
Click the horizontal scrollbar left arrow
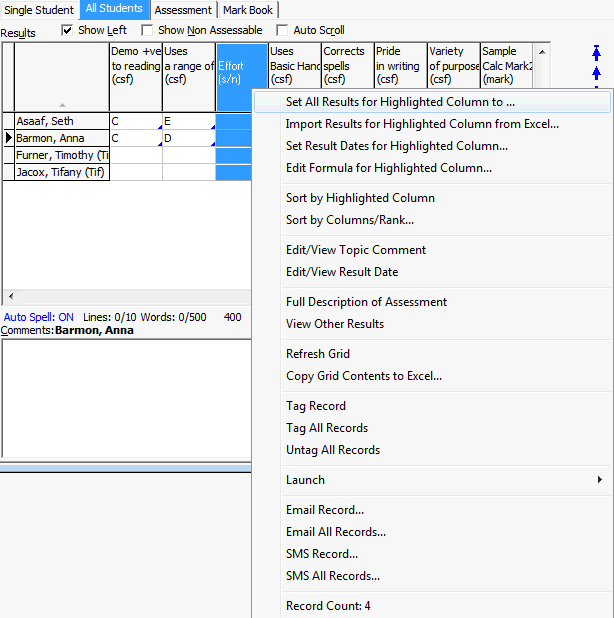coord(11,296)
